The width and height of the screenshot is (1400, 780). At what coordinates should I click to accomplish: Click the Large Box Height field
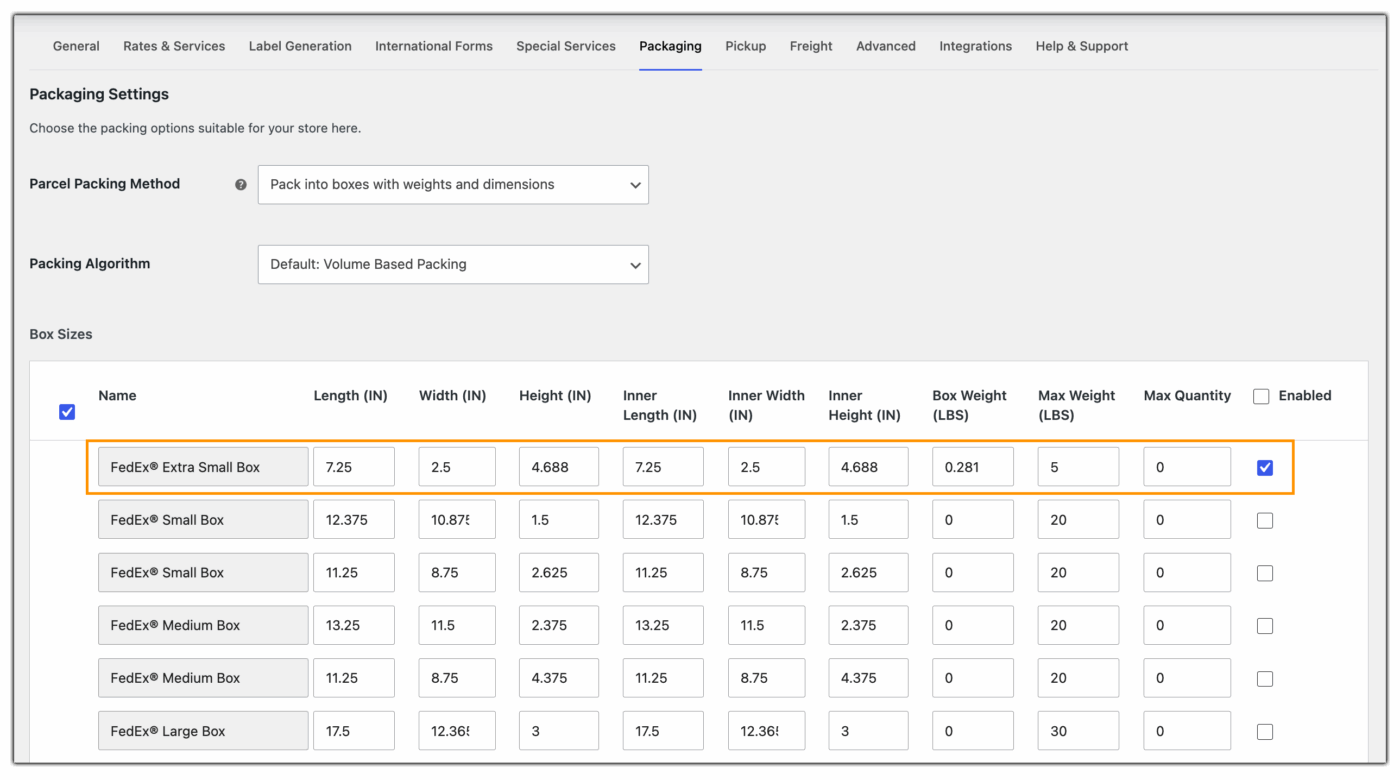tap(559, 731)
